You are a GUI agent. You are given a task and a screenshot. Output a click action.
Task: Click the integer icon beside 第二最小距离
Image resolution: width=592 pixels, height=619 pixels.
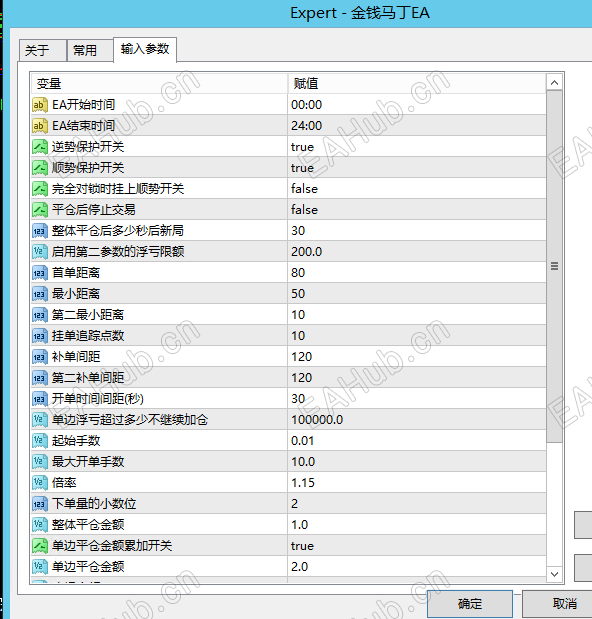pos(40,315)
